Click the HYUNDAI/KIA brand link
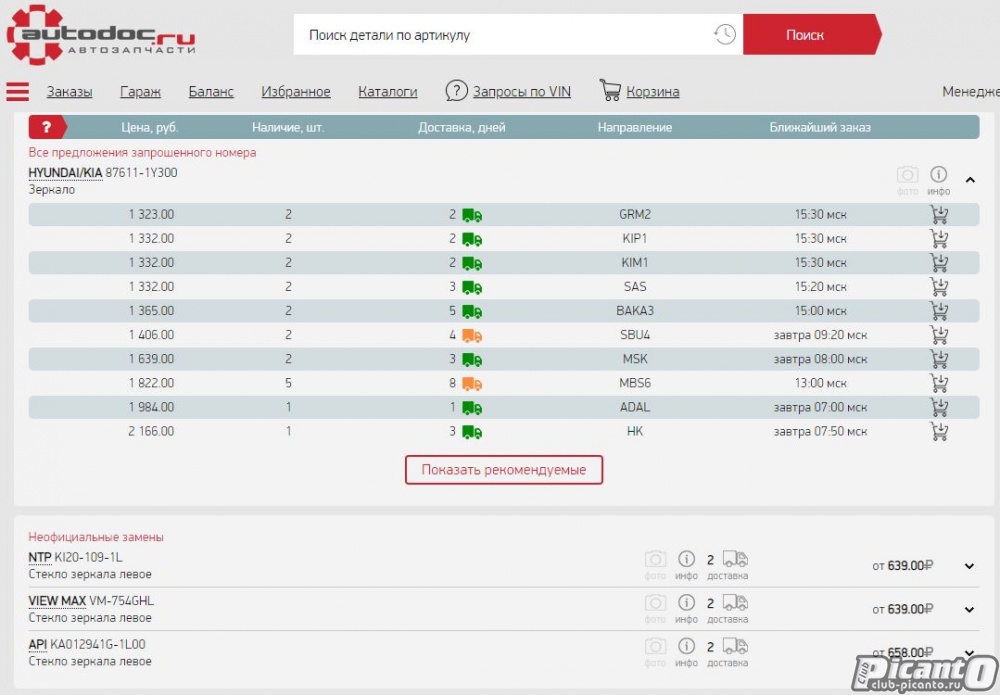 point(65,173)
